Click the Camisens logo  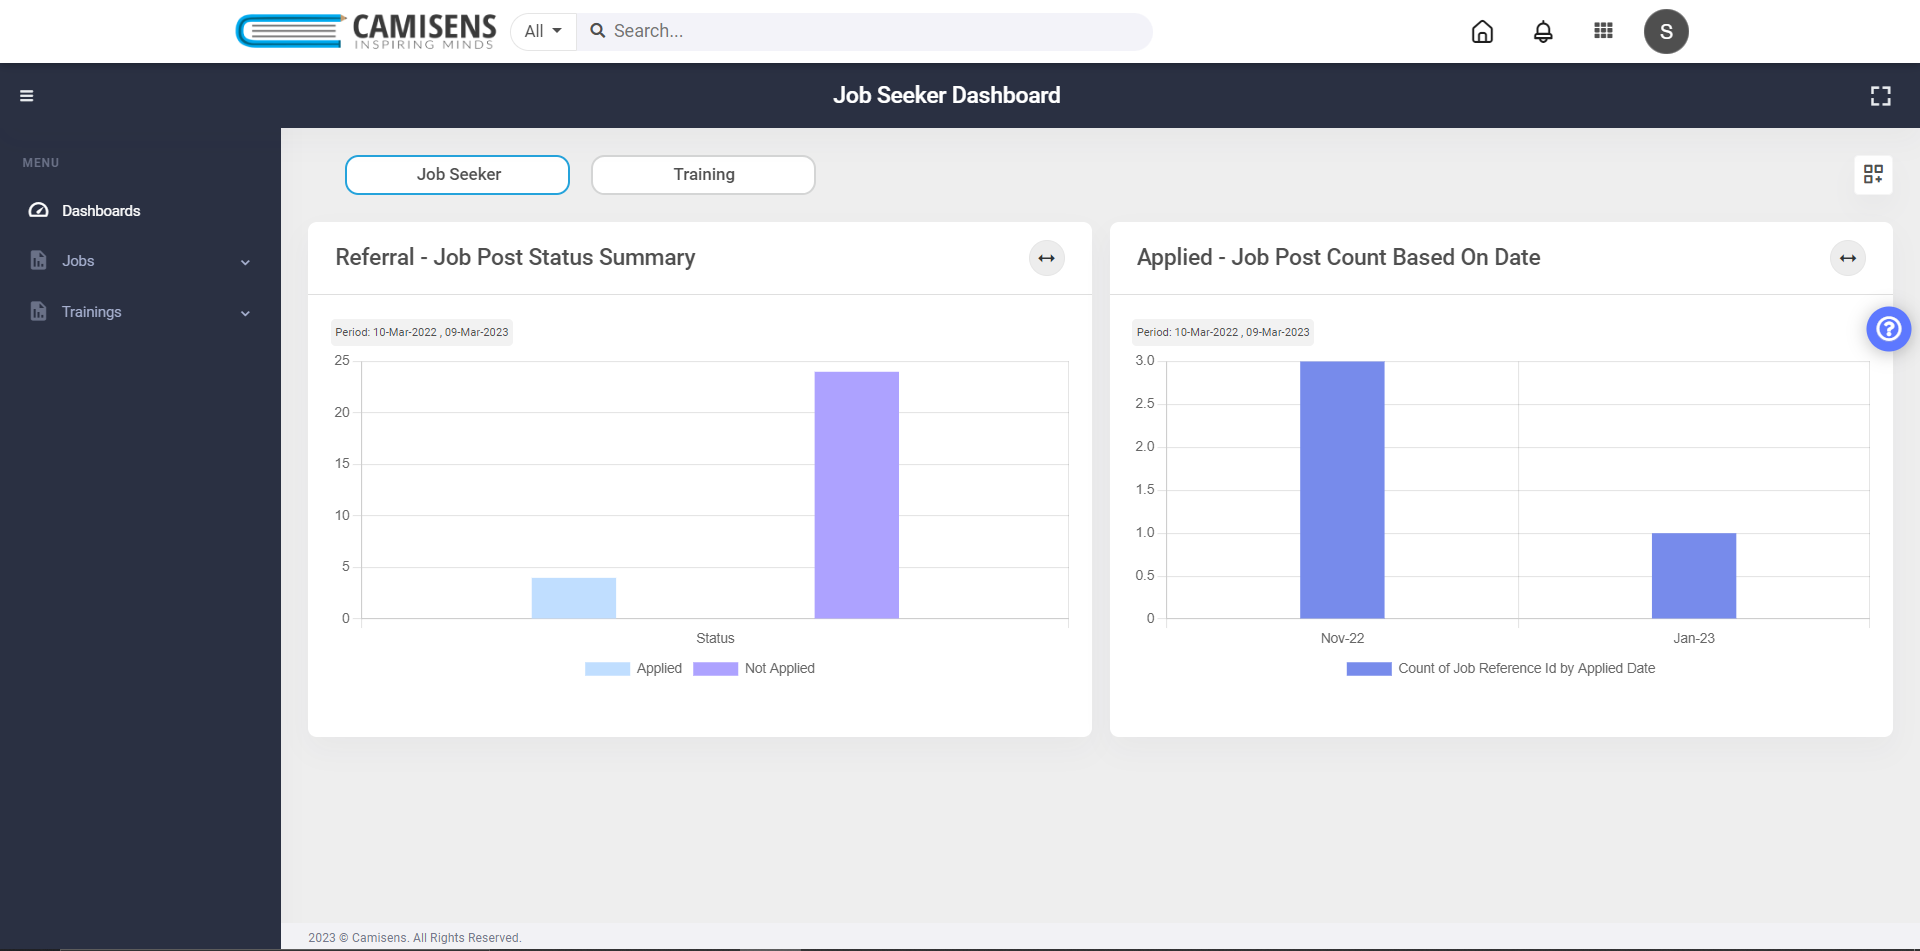(366, 31)
